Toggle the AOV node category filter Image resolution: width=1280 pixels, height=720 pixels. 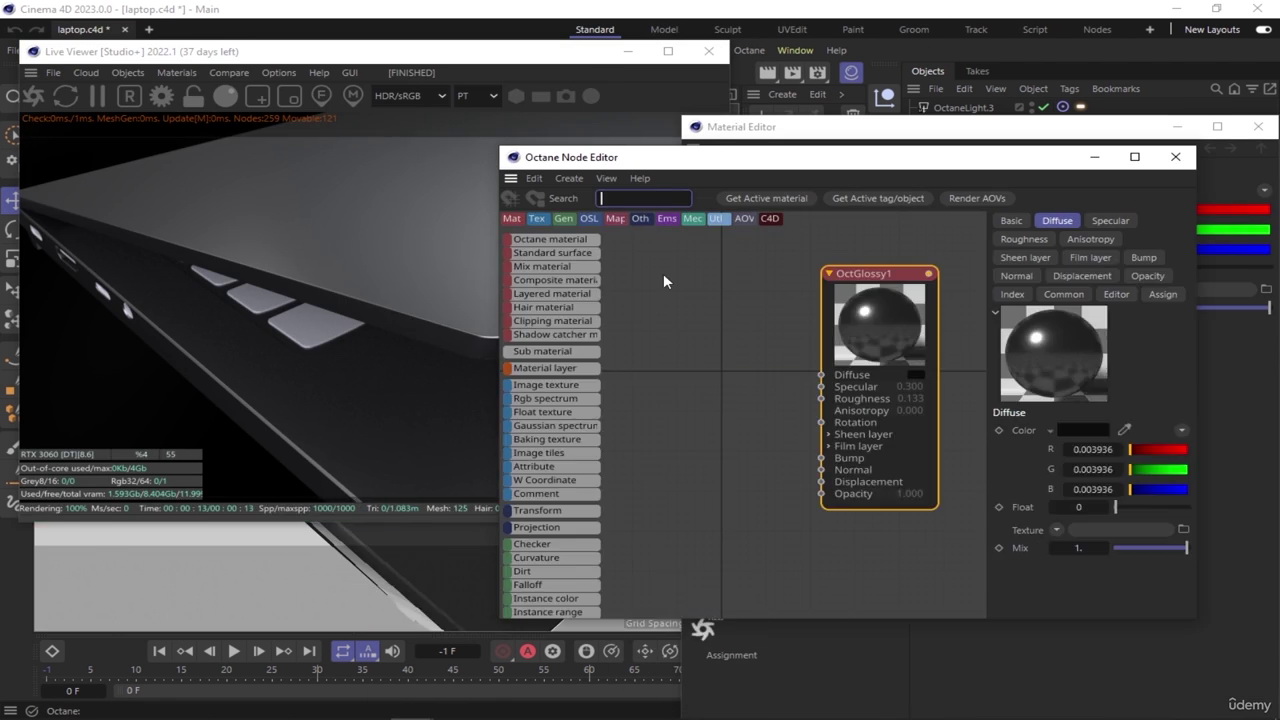[745, 219]
